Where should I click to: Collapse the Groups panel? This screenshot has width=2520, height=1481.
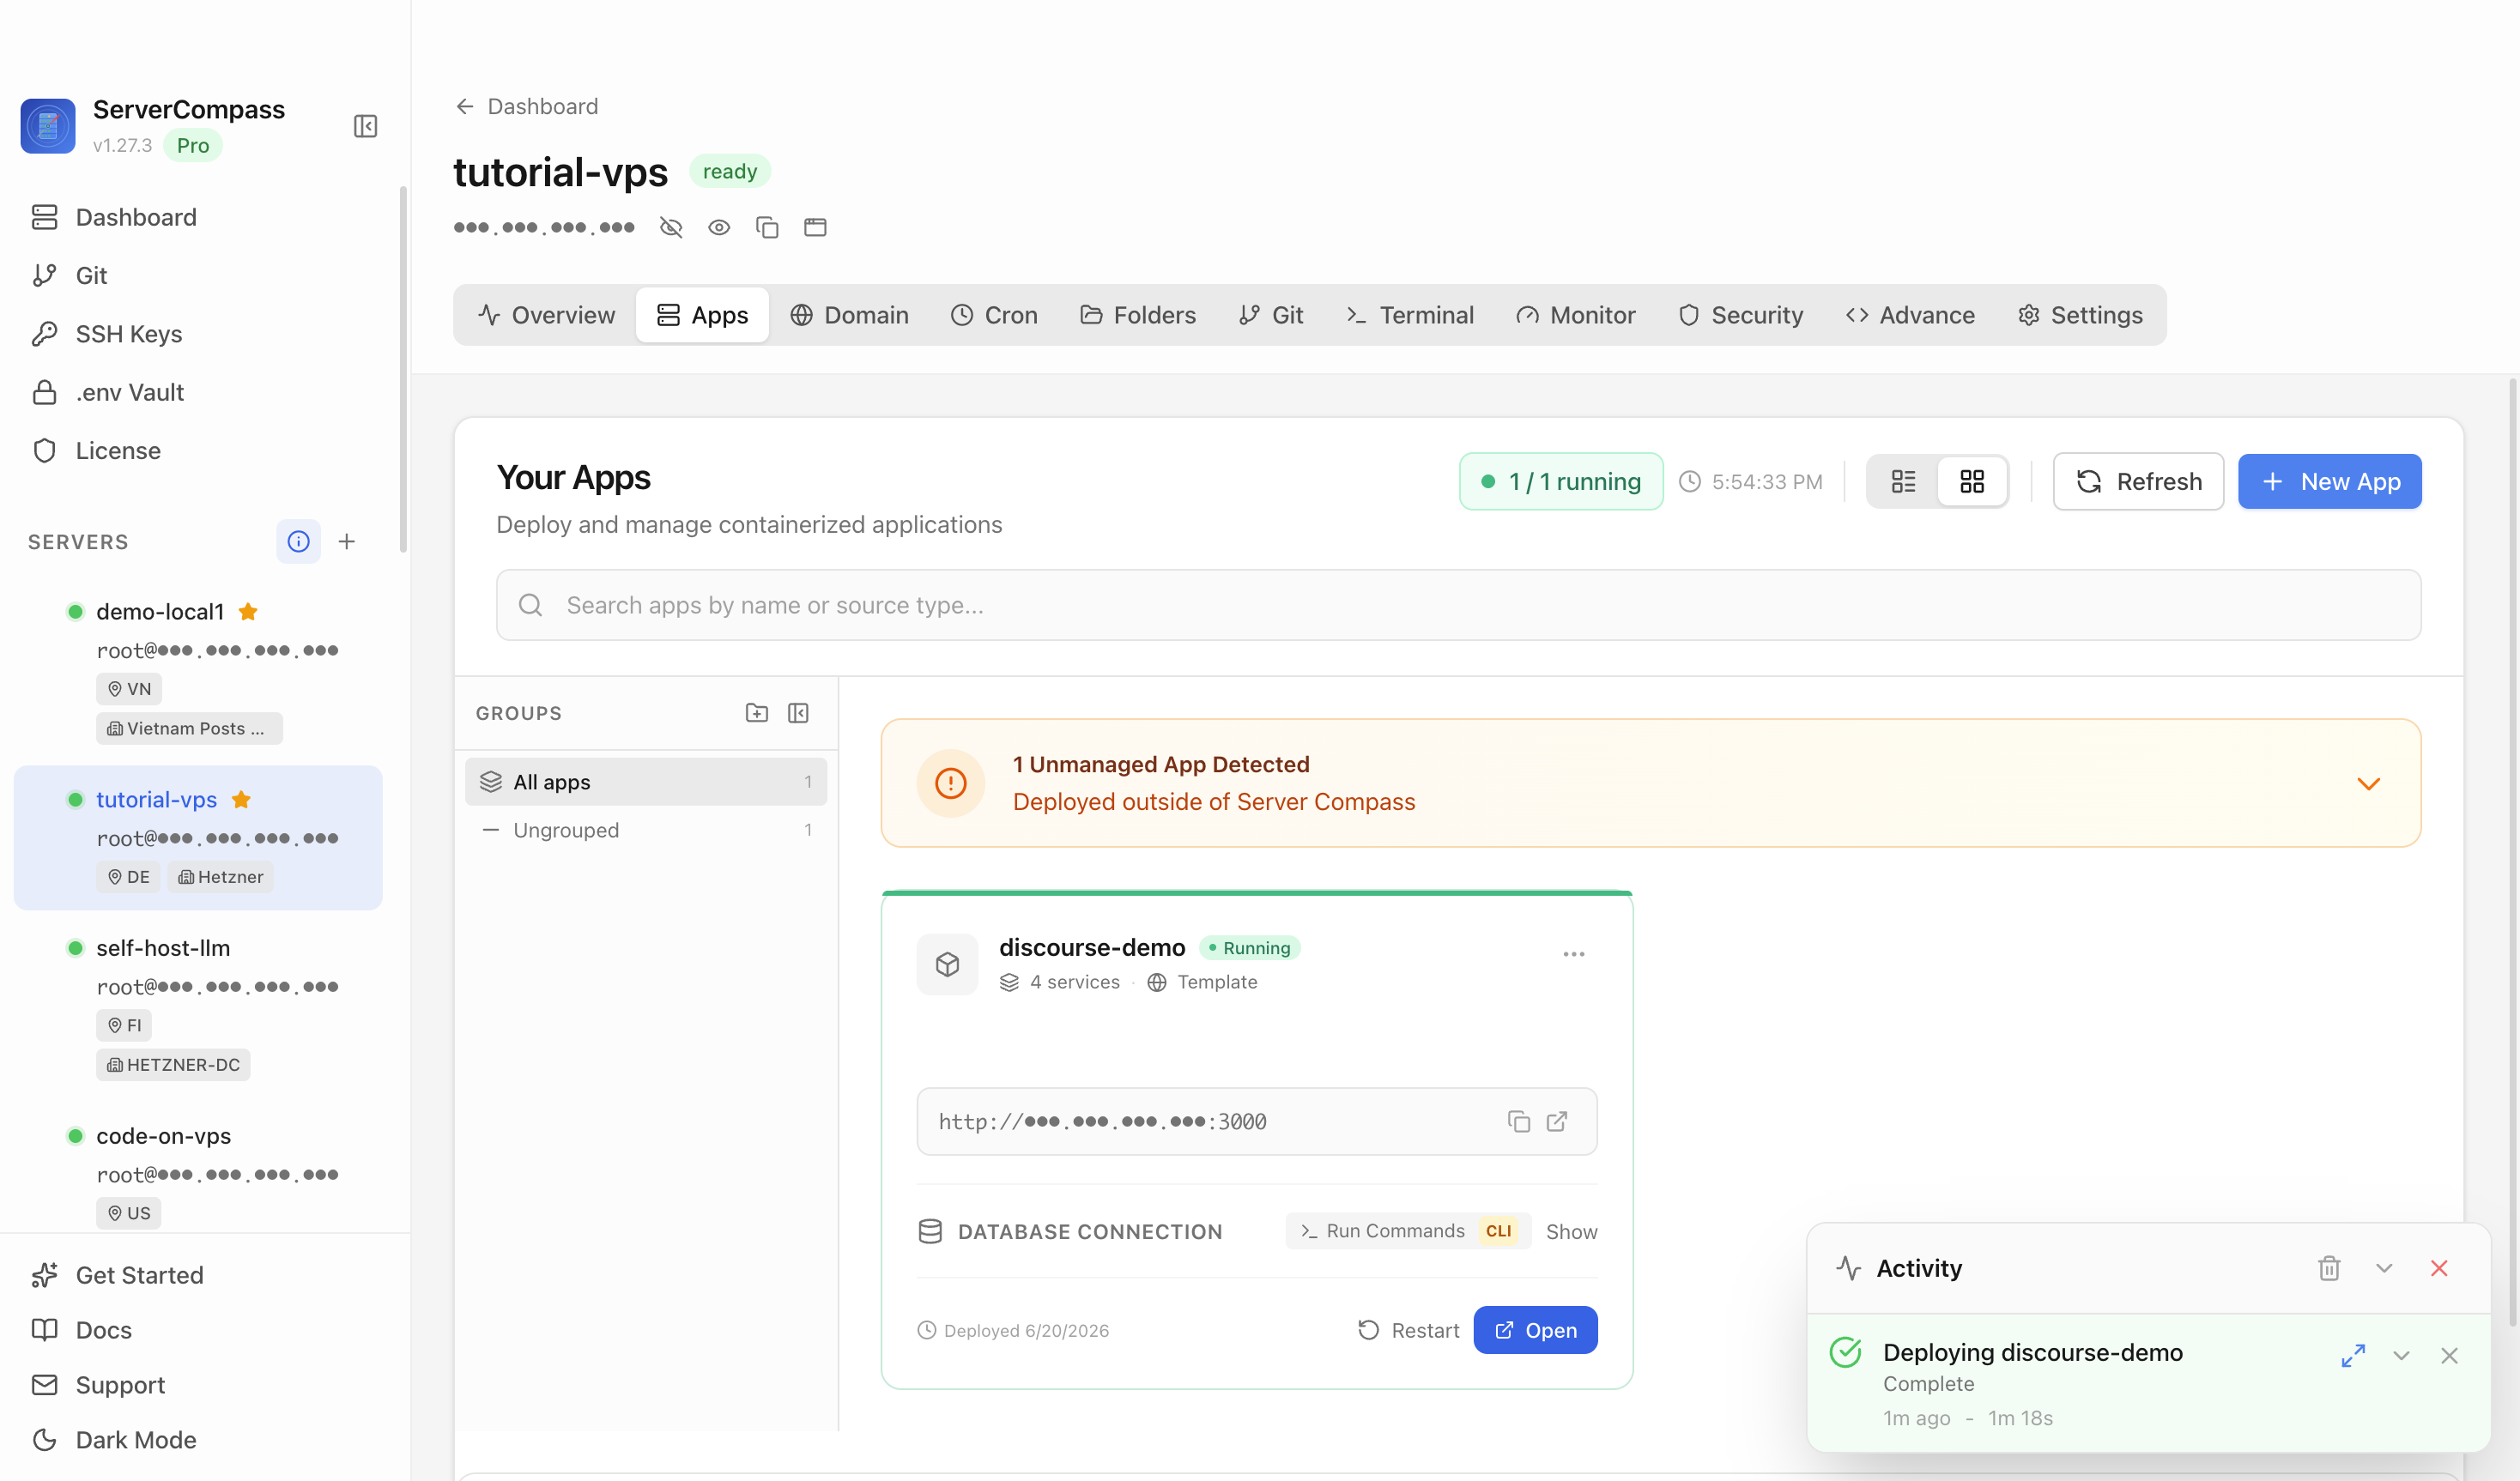coord(798,712)
